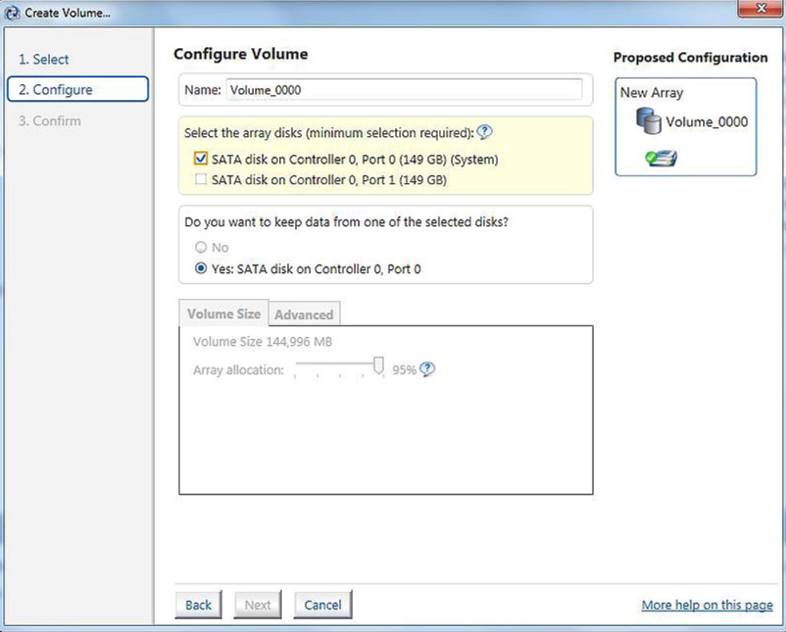Click the Create Volume title bar app icon

coord(12,13)
